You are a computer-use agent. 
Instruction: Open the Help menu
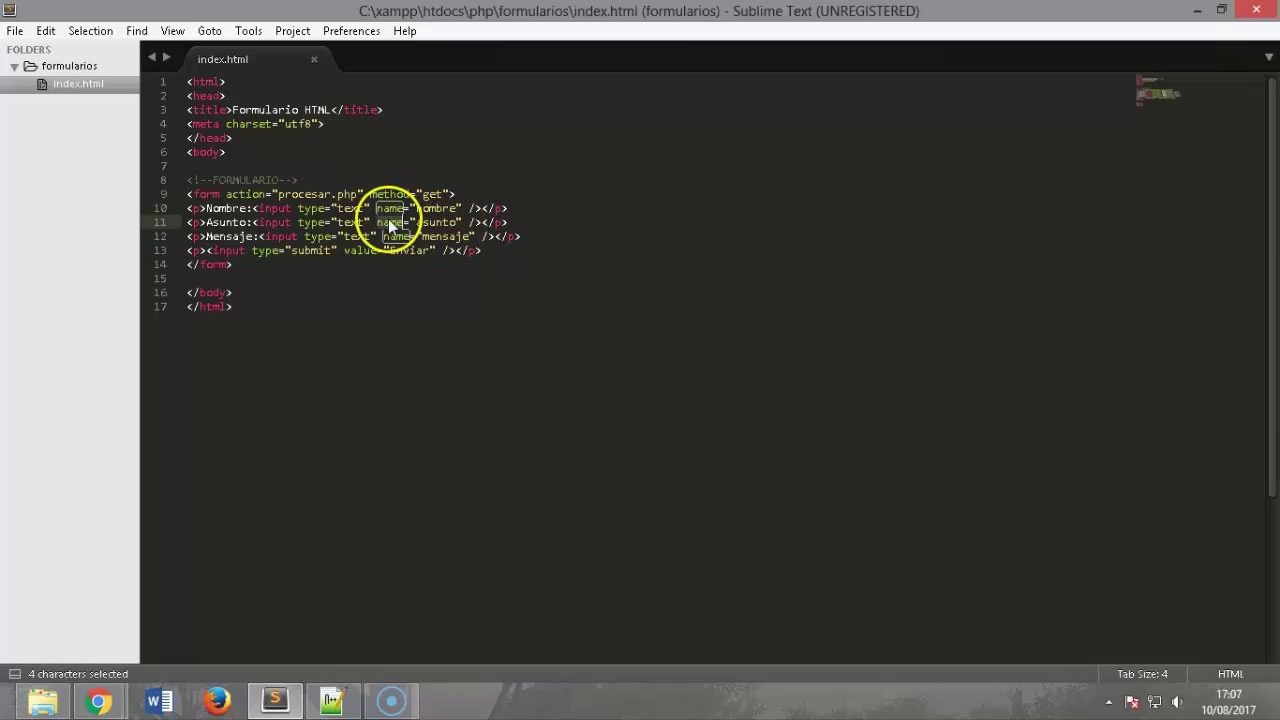tap(405, 31)
